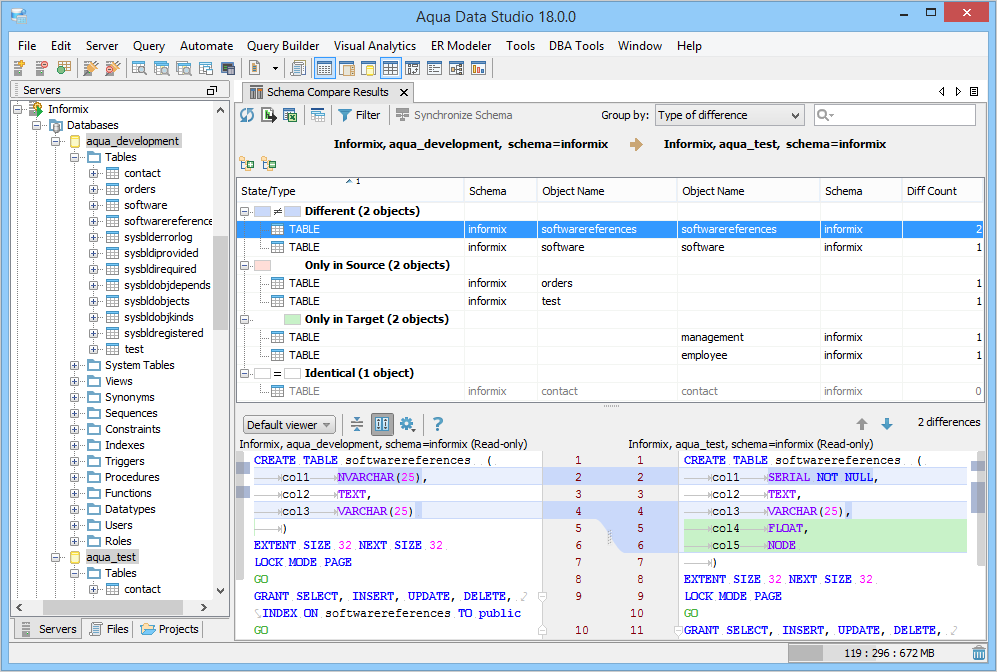The width and height of the screenshot is (997, 672).
Task: Toggle the second highlighted table grid button
Action: click(390, 68)
